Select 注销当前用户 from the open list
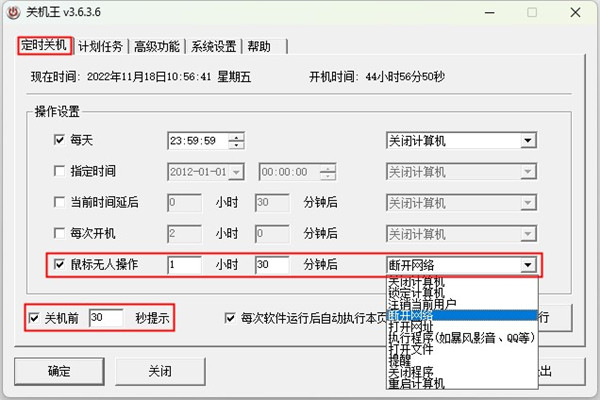The width and height of the screenshot is (600, 400). [462, 305]
